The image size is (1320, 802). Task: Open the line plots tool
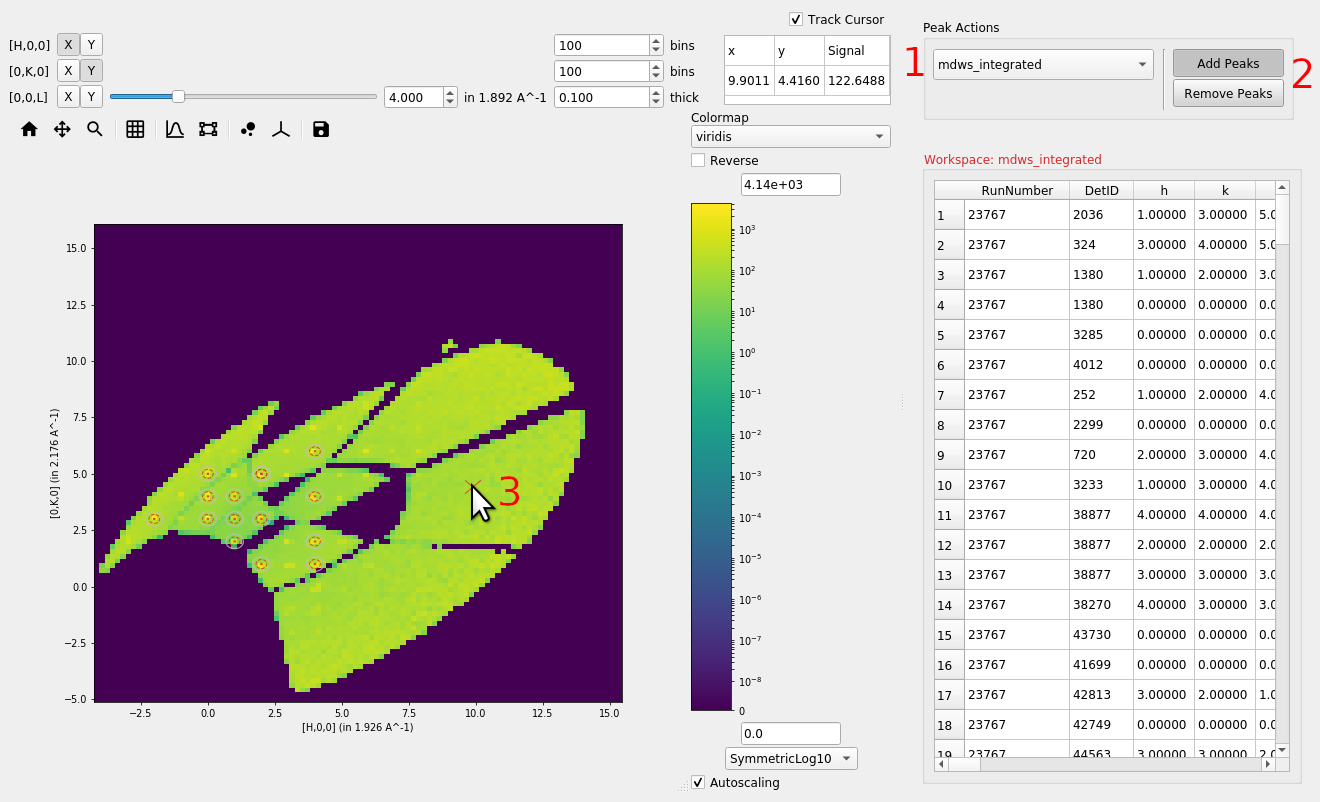click(x=174, y=129)
